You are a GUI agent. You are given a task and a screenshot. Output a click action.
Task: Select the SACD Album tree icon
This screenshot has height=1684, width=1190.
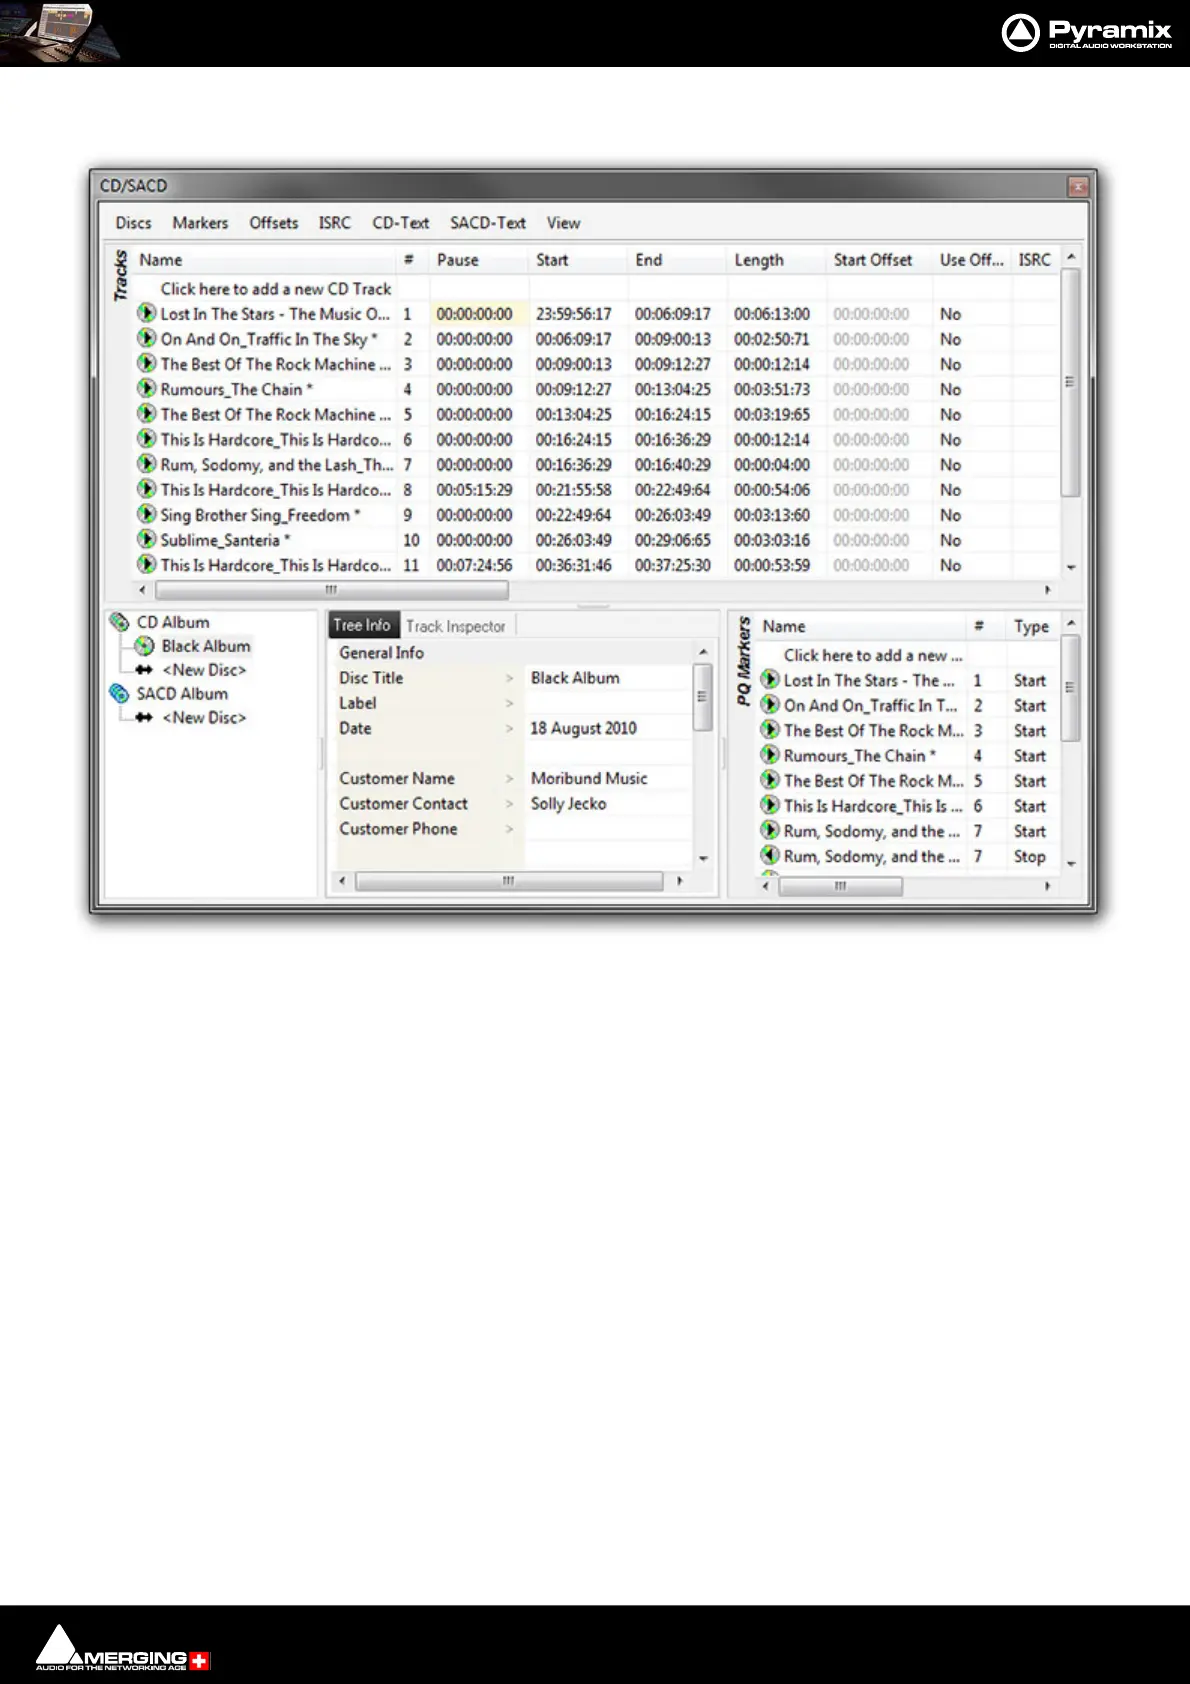click(119, 693)
